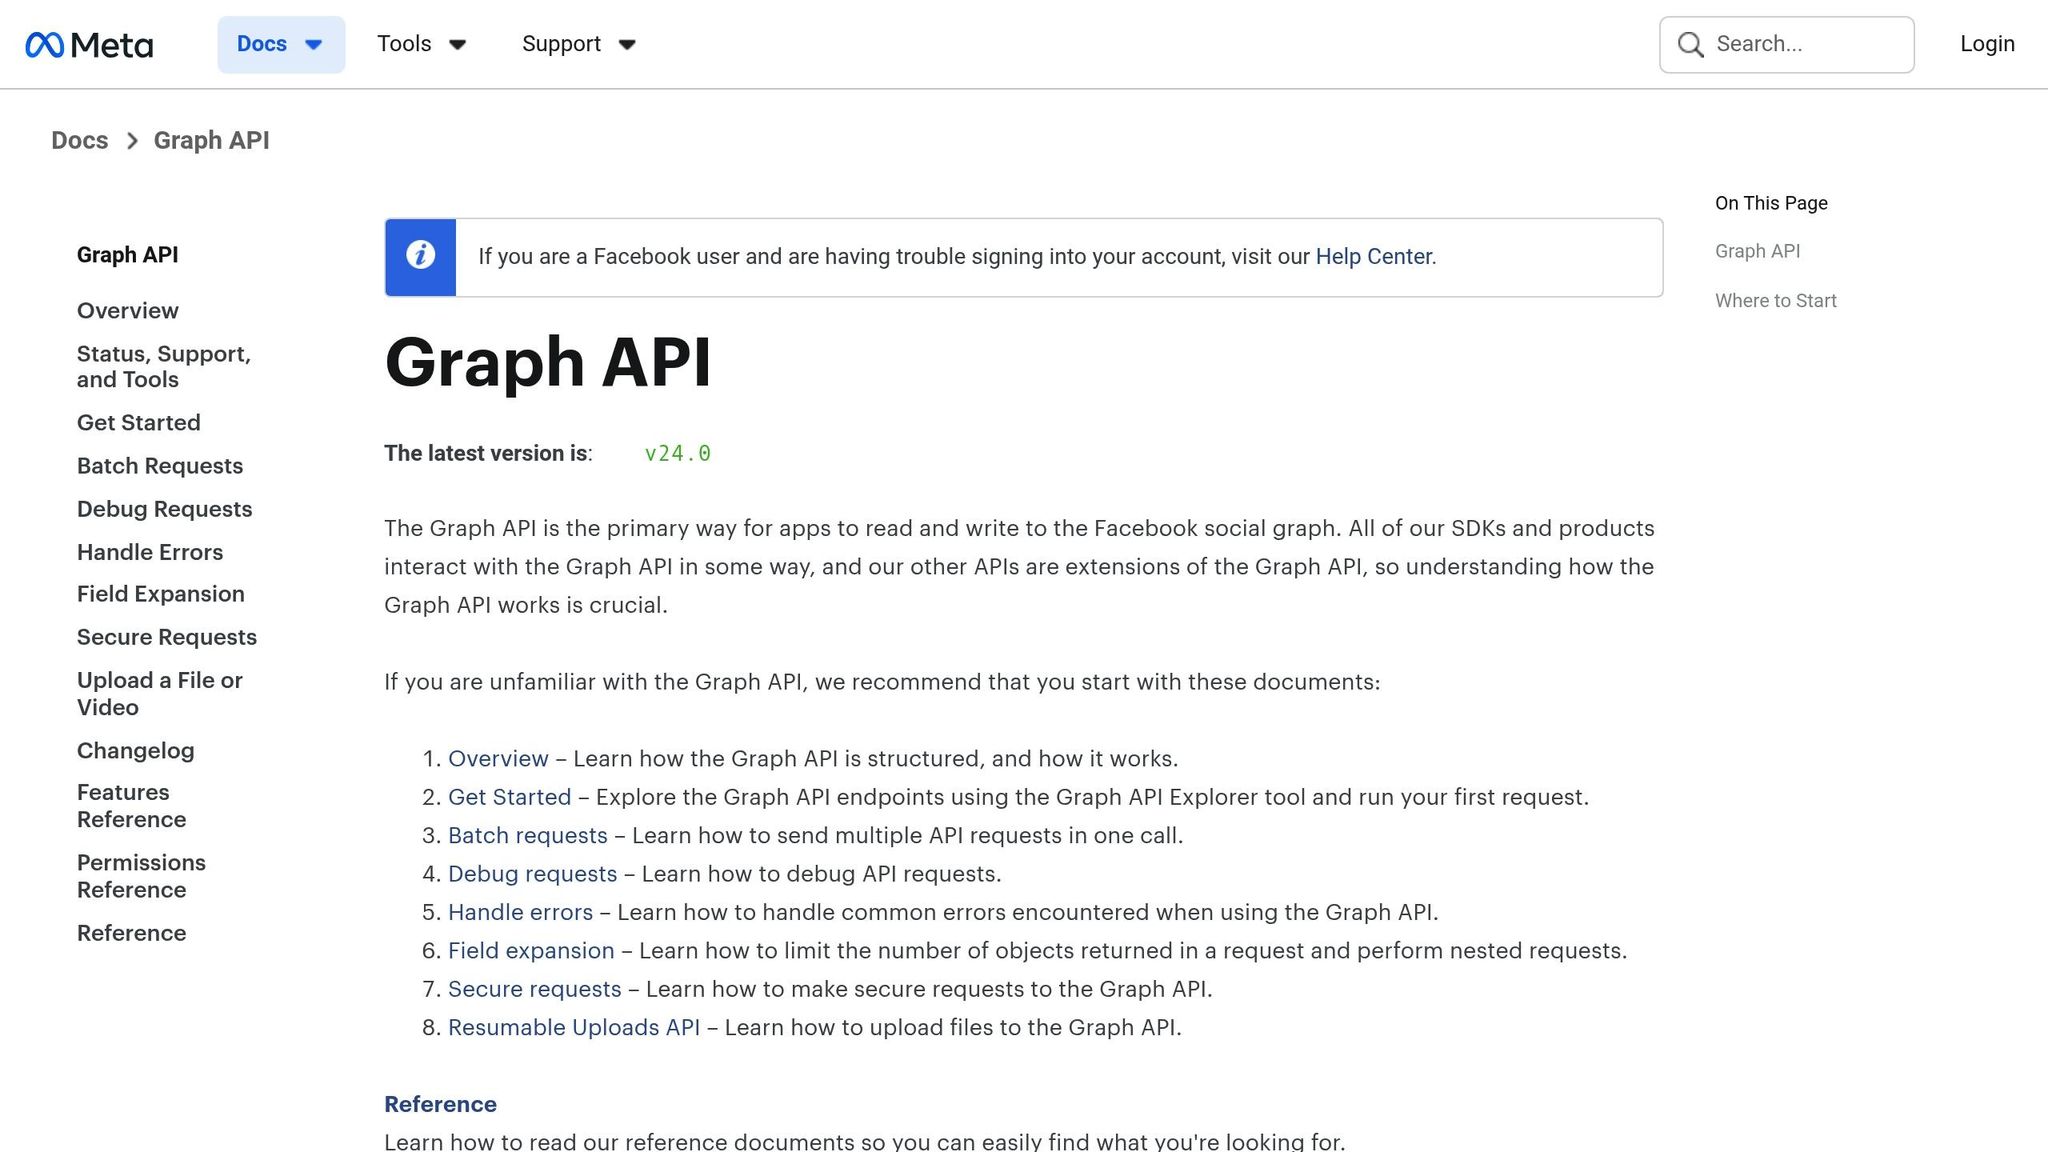Click the search magnifier icon
This screenshot has width=2048, height=1152.
point(1689,44)
